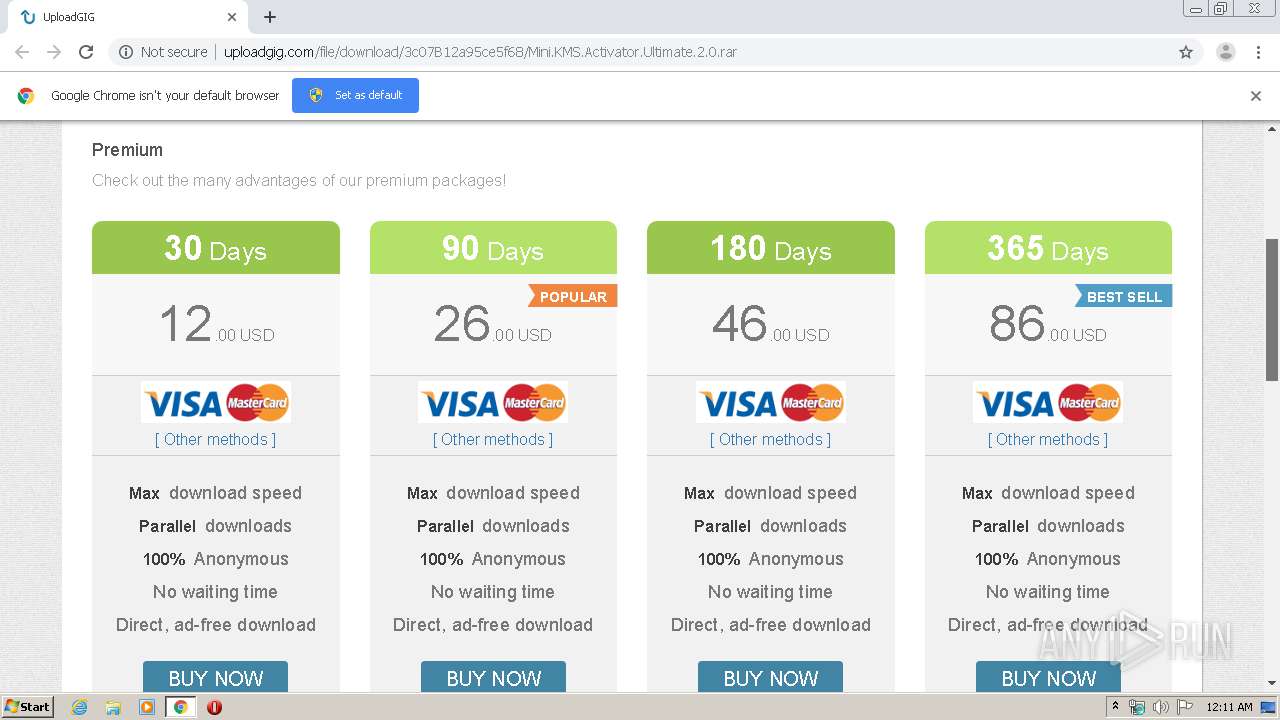Click the Visa MasterCard logo for 180 Days
Viewport: 1280px width, 720px height.
770,403
